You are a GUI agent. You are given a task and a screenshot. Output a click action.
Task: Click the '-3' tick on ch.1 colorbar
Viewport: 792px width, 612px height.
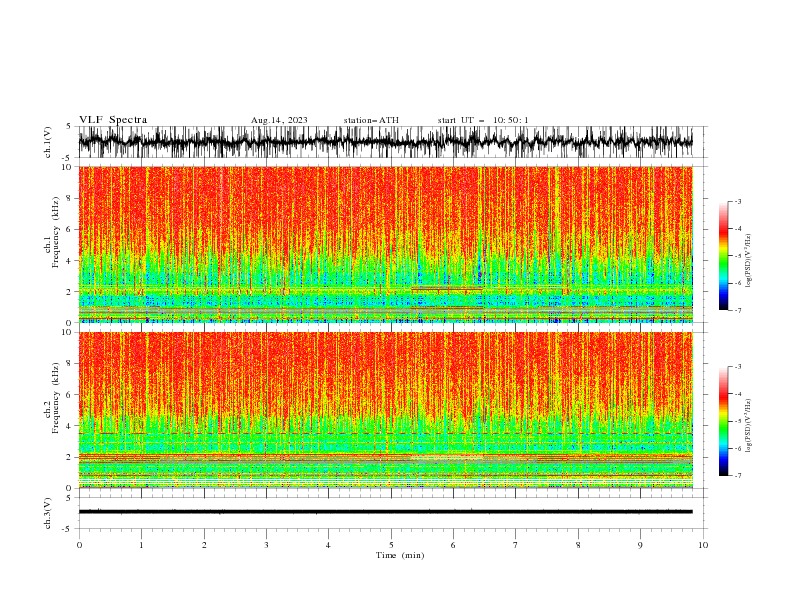[x=738, y=201]
